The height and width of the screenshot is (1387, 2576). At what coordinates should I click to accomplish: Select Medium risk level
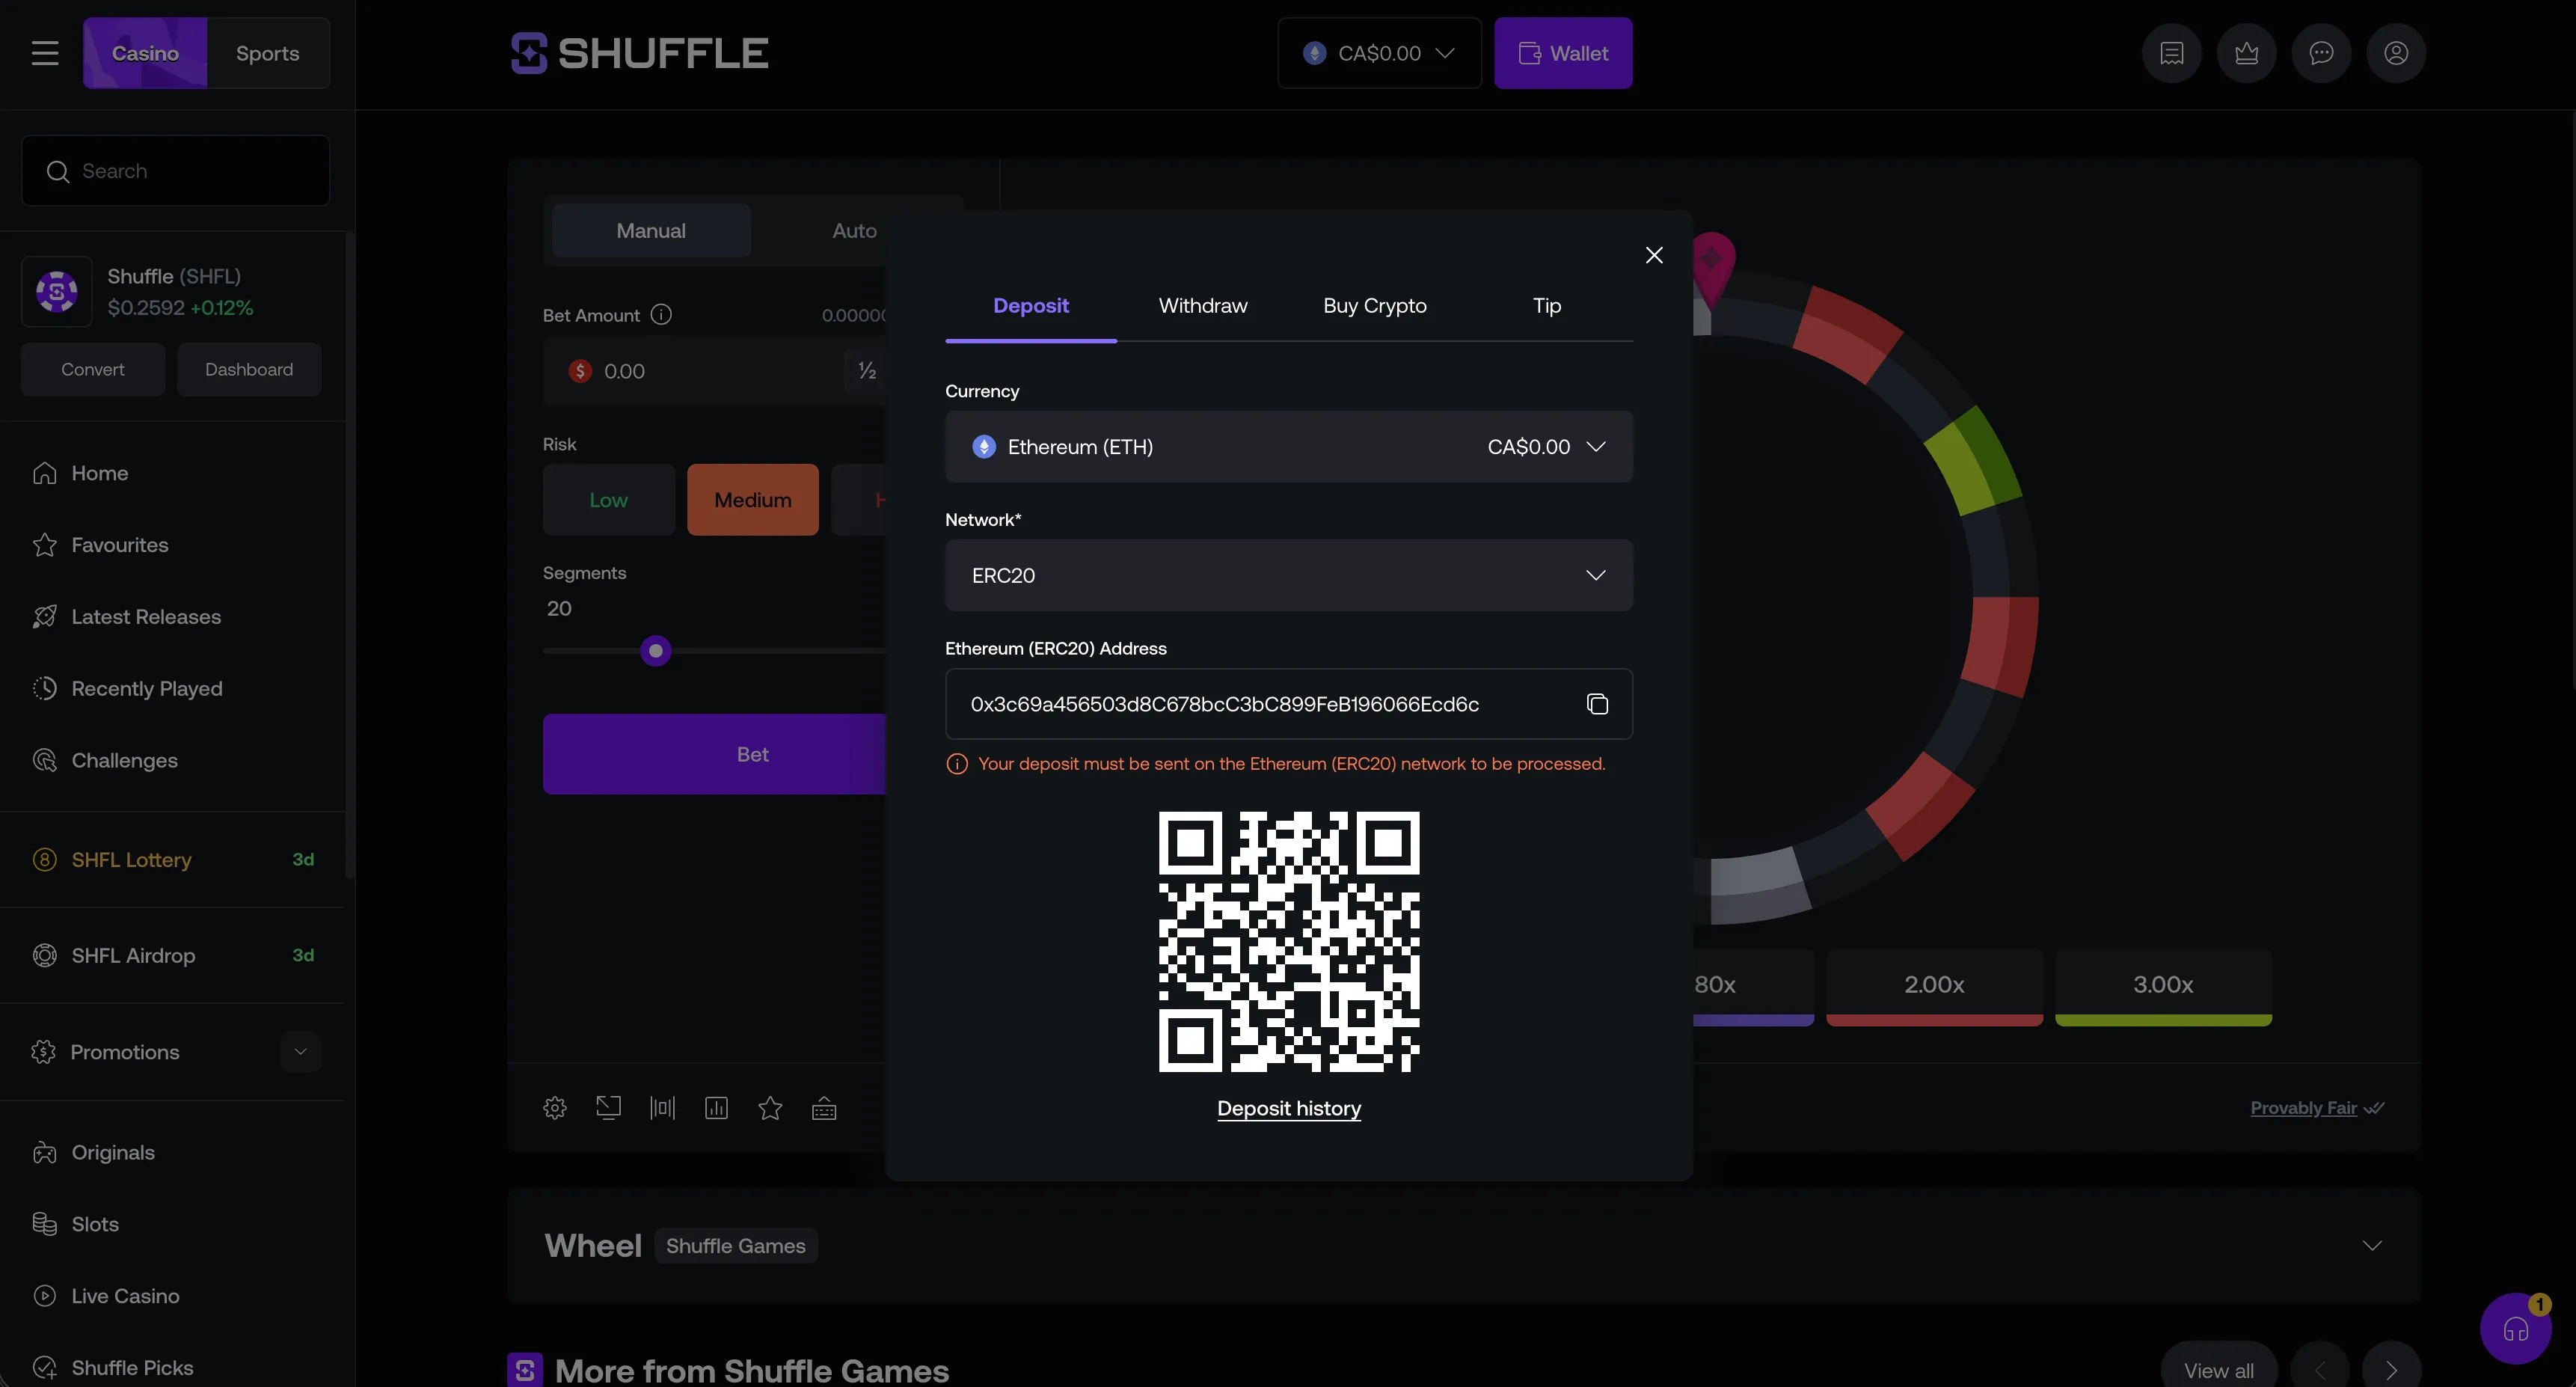(x=752, y=500)
